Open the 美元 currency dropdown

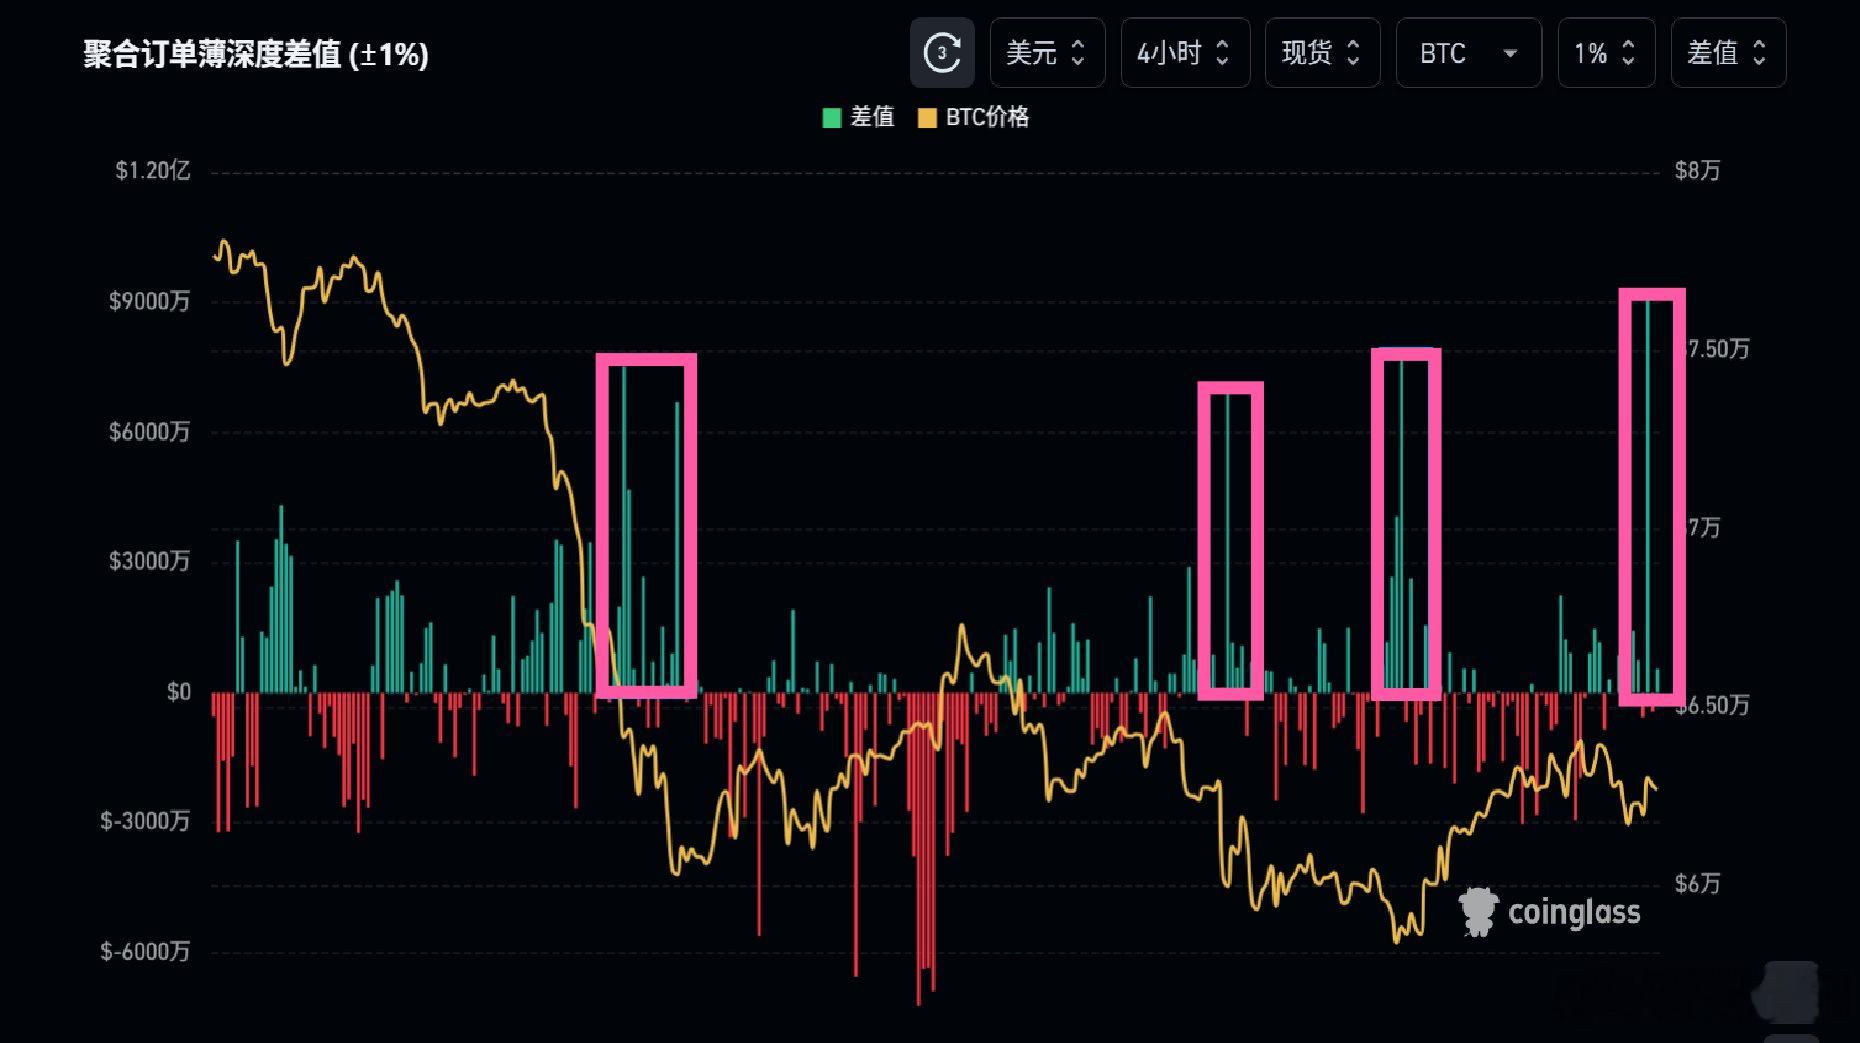[x=1047, y=53]
